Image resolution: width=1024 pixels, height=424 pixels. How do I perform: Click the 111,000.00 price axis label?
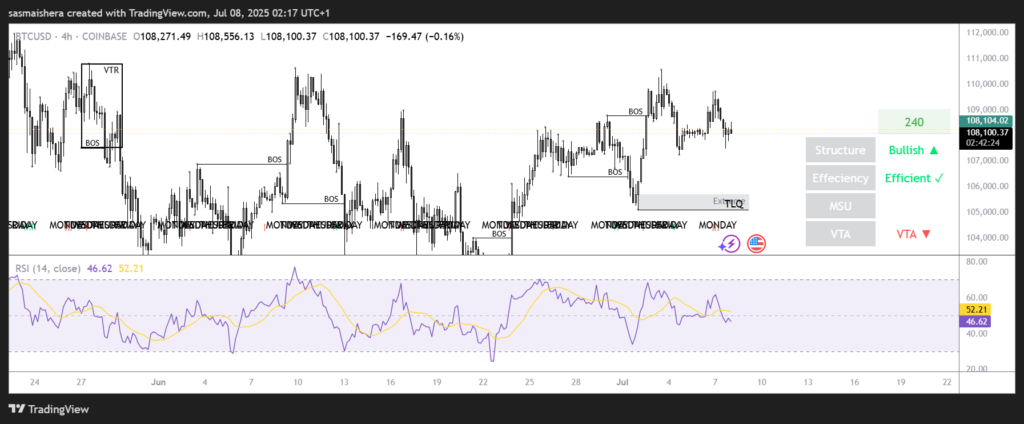click(x=989, y=58)
